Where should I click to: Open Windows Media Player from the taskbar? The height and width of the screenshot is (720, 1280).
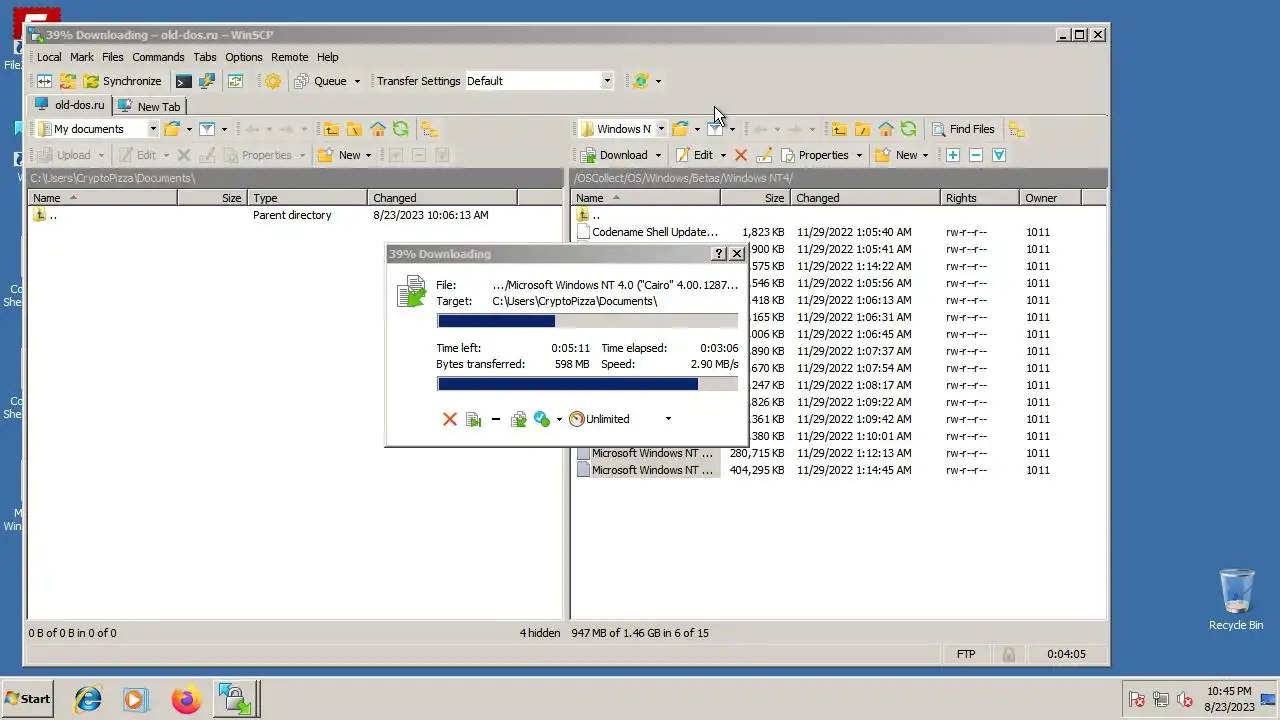point(136,699)
